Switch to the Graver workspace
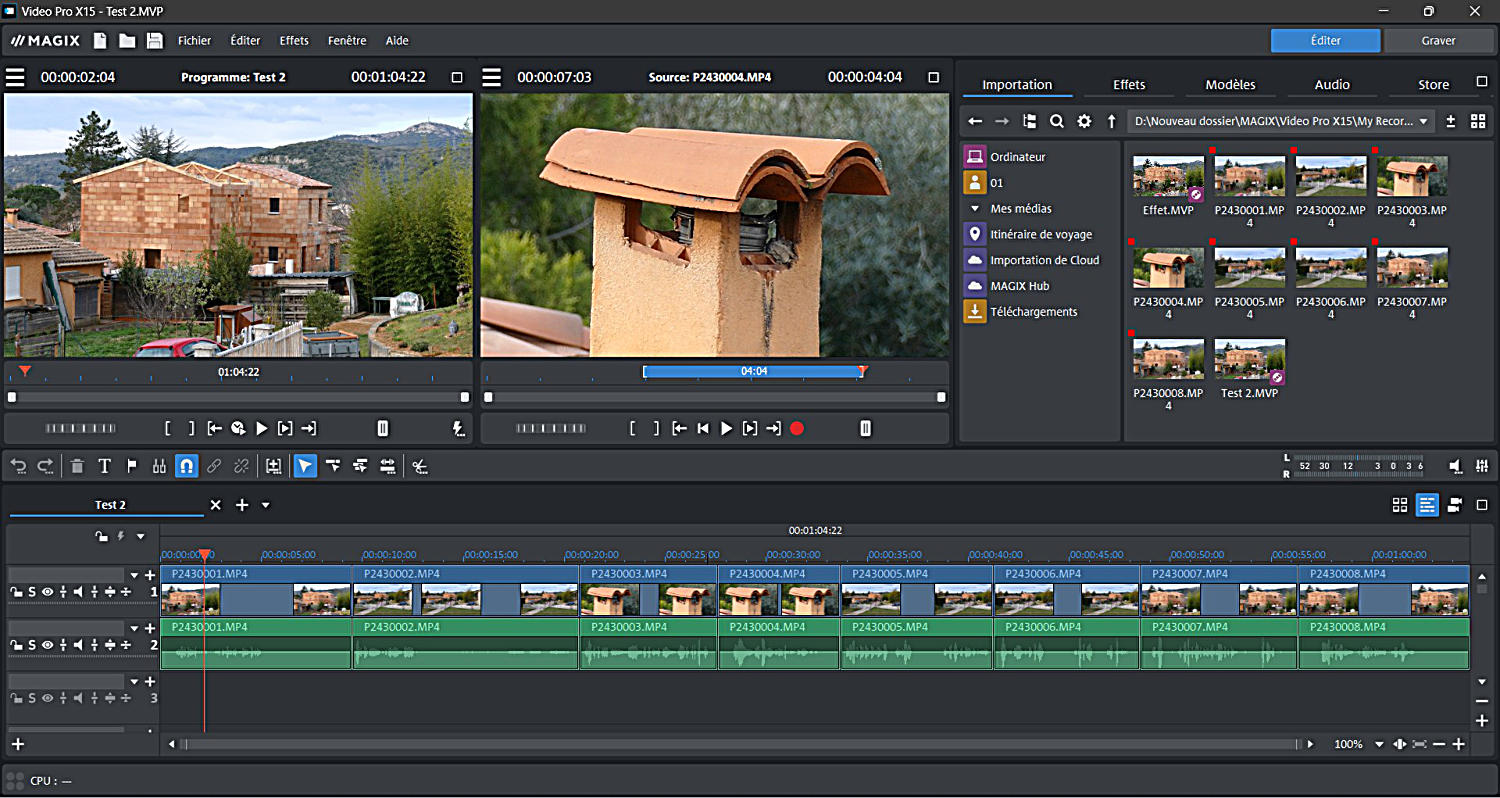 click(x=1439, y=41)
